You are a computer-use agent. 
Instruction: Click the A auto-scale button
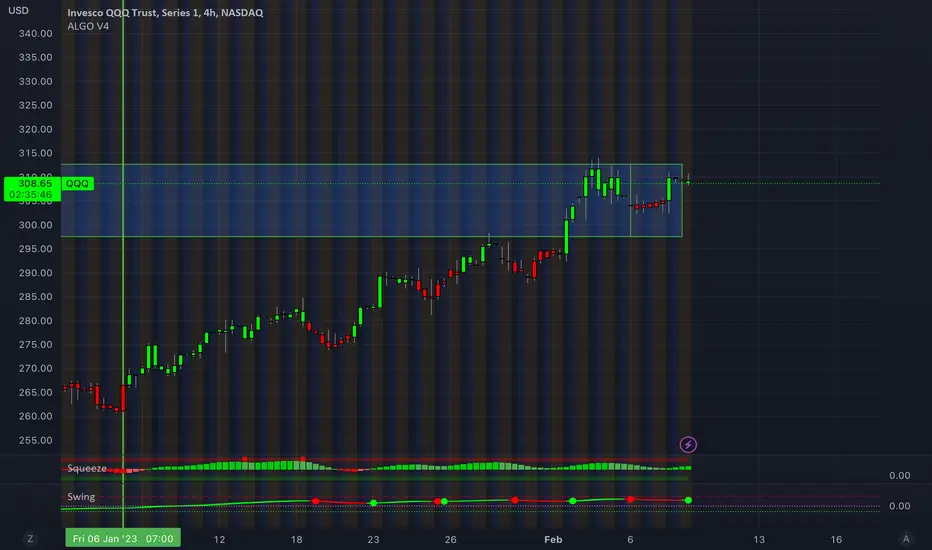click(906, 539)
